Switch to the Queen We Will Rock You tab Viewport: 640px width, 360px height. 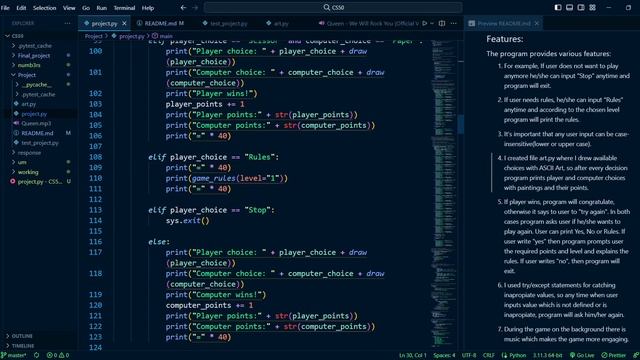pyautogui.click(x=369, y=24)
